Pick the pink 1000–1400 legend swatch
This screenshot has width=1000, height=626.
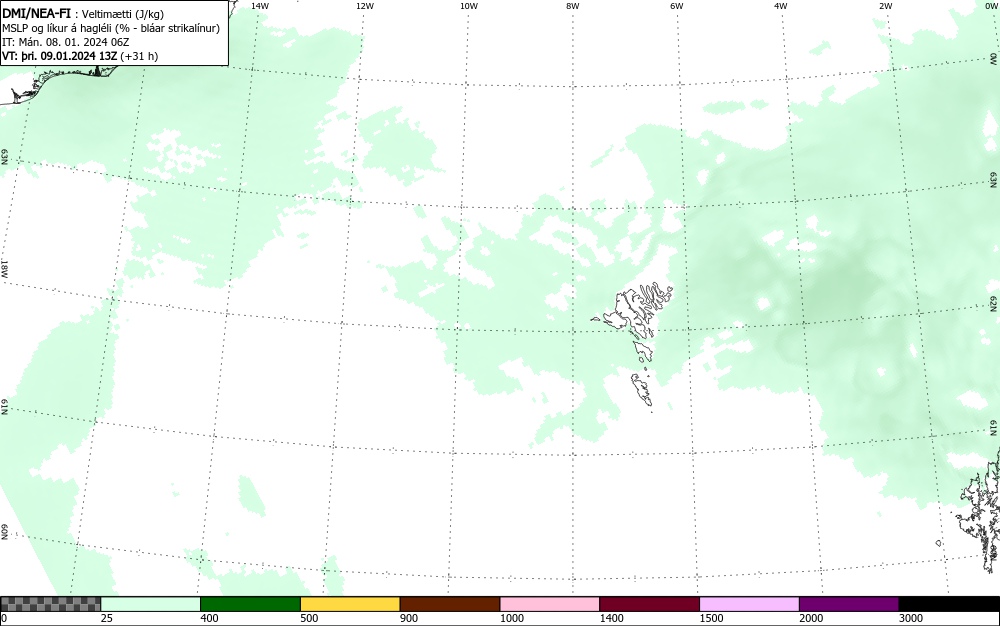[550, 604]
